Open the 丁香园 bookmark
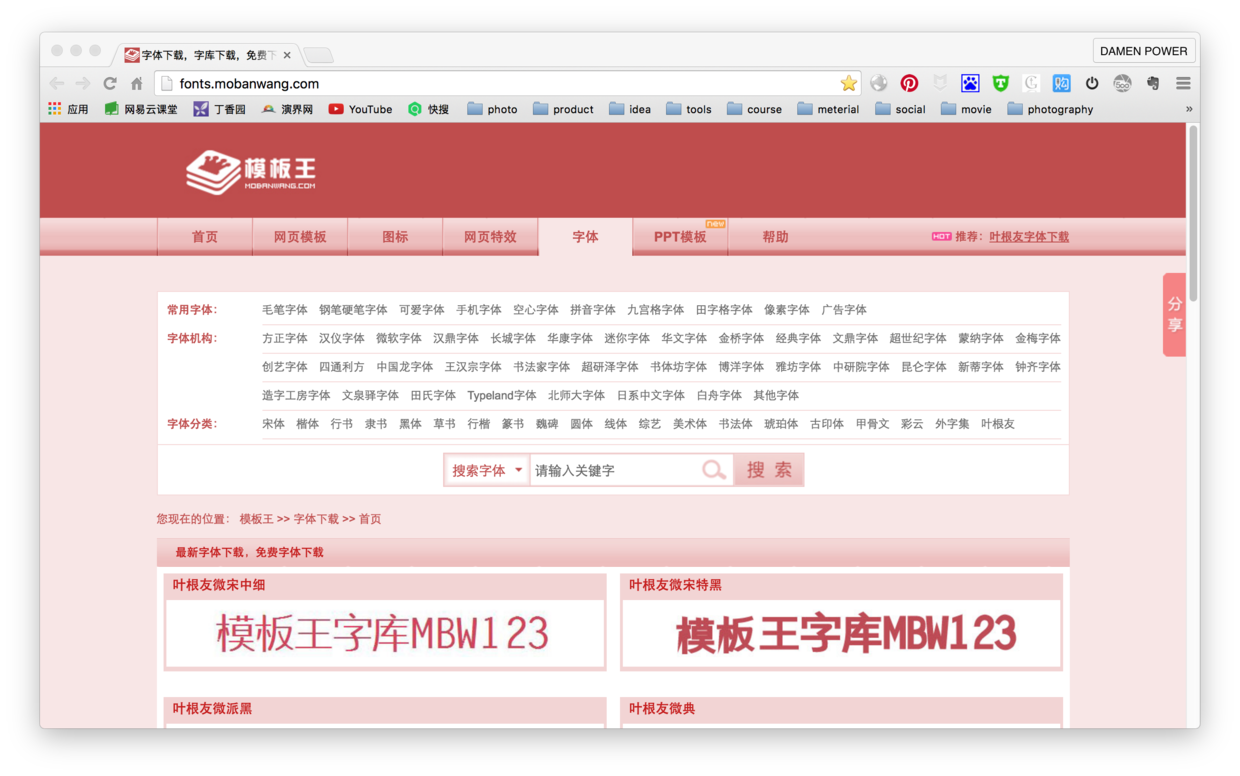 [x=219, y=109]
